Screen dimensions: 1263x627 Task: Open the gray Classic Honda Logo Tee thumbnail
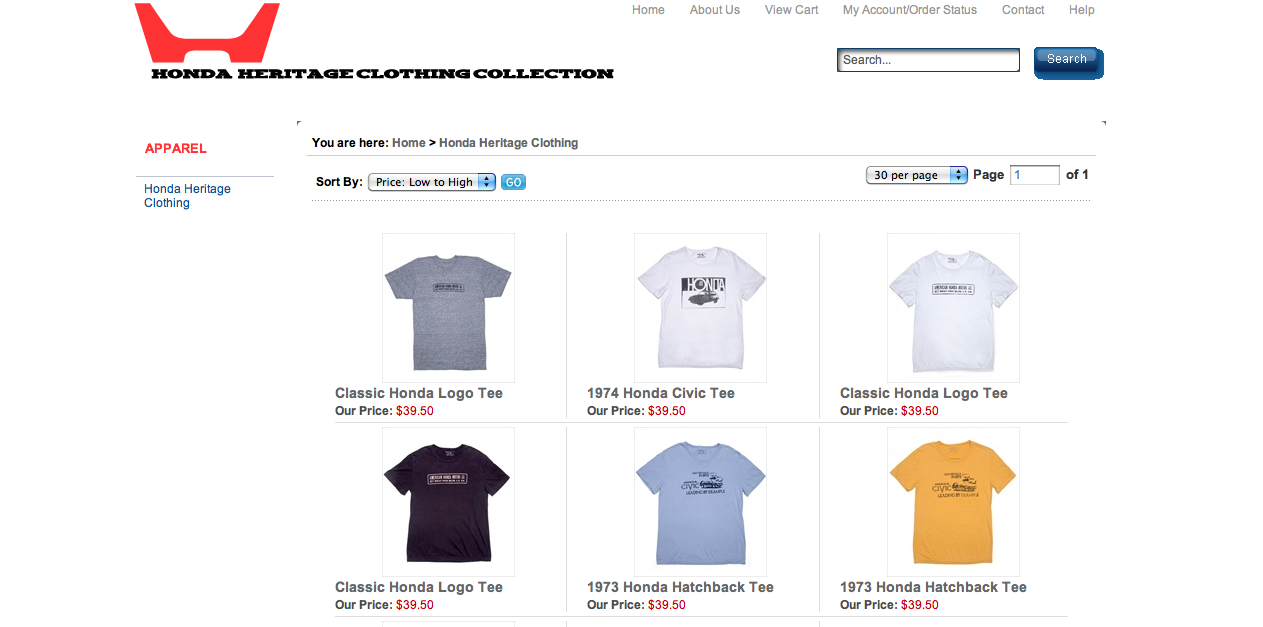pyautogui.click(x=448, y=308)
